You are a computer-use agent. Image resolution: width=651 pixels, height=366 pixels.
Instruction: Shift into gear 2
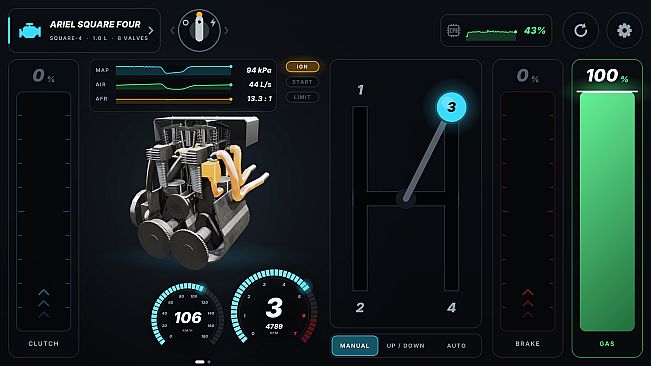pyautogui.click(x=360, y=307)
